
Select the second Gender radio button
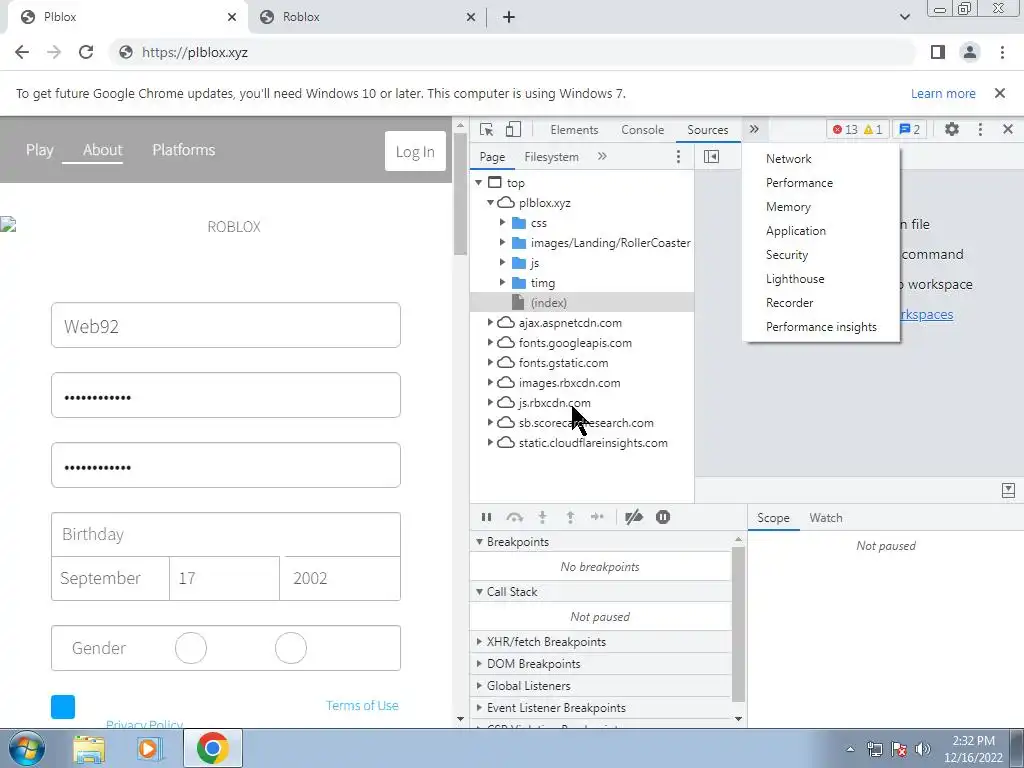pyautogui.click(x=291, y=648)
